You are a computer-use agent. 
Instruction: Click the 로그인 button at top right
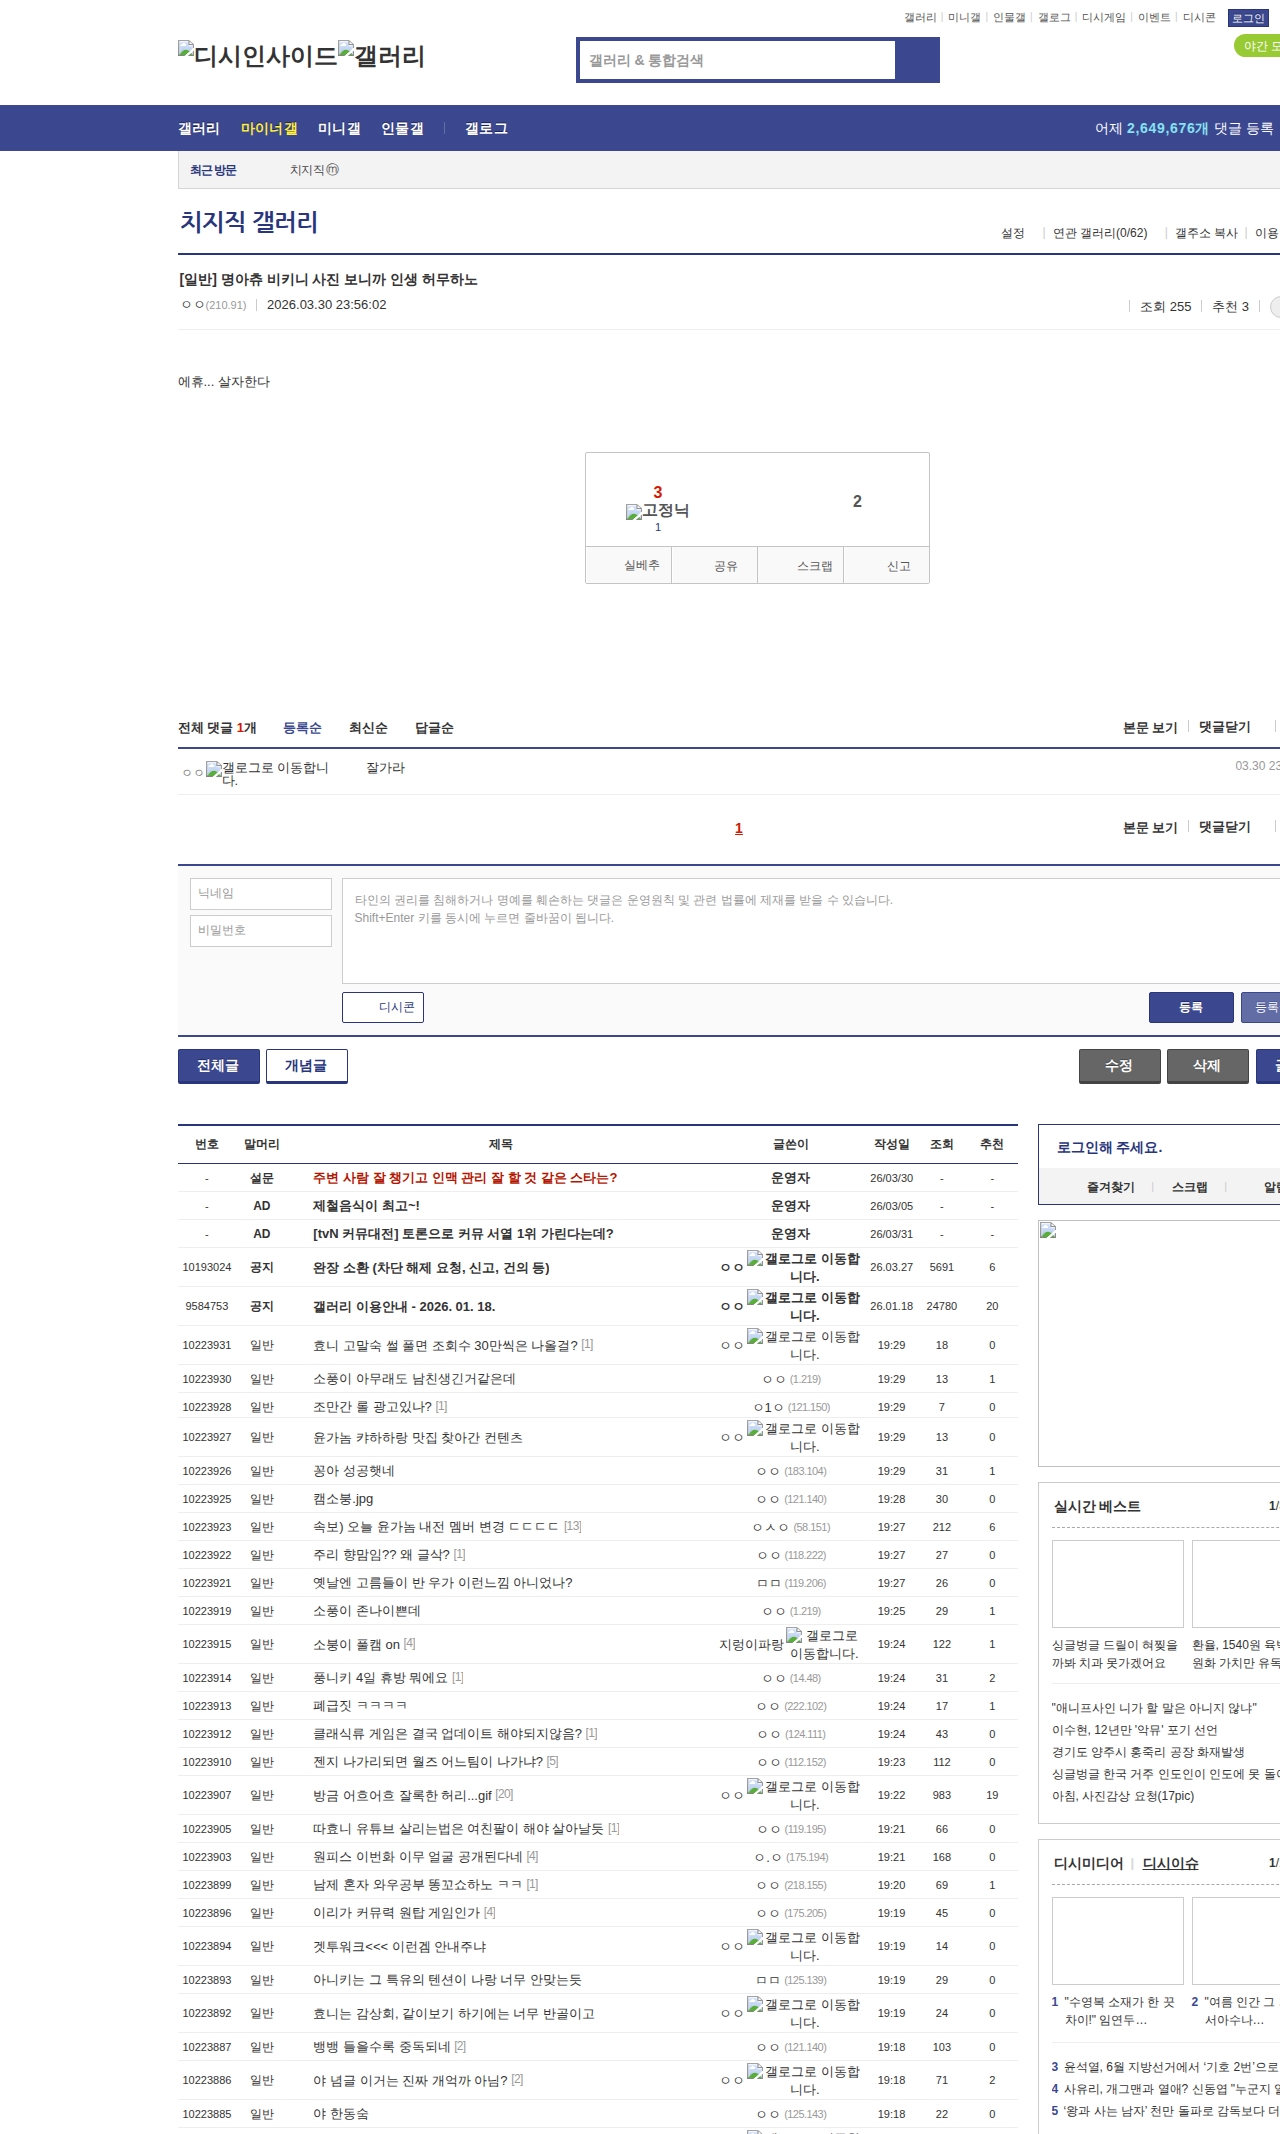[x=1248, y=18]
